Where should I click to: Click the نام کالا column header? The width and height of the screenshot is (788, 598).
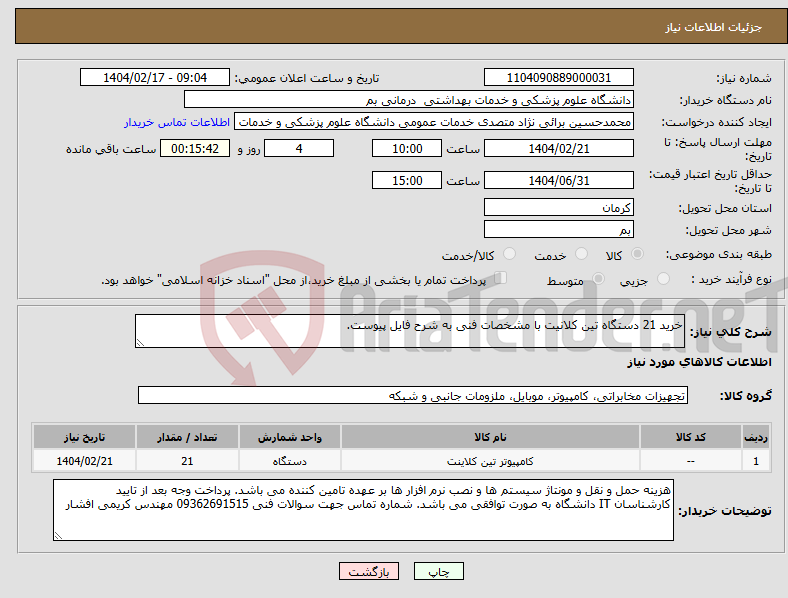(x=490, y=437)
